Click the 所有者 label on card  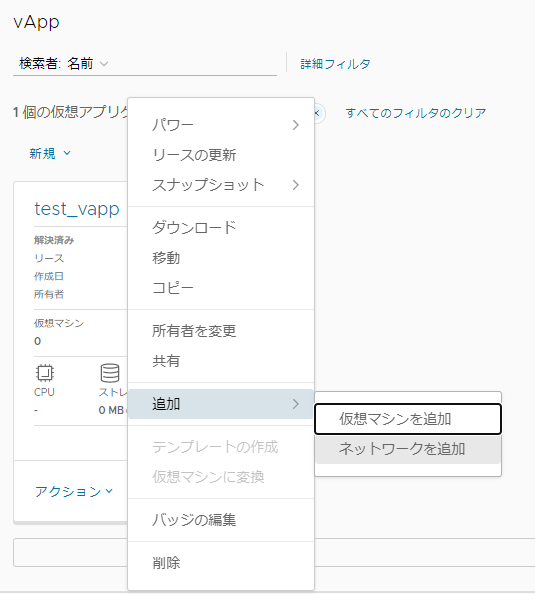pyautogui.click(x=49, y=294)
